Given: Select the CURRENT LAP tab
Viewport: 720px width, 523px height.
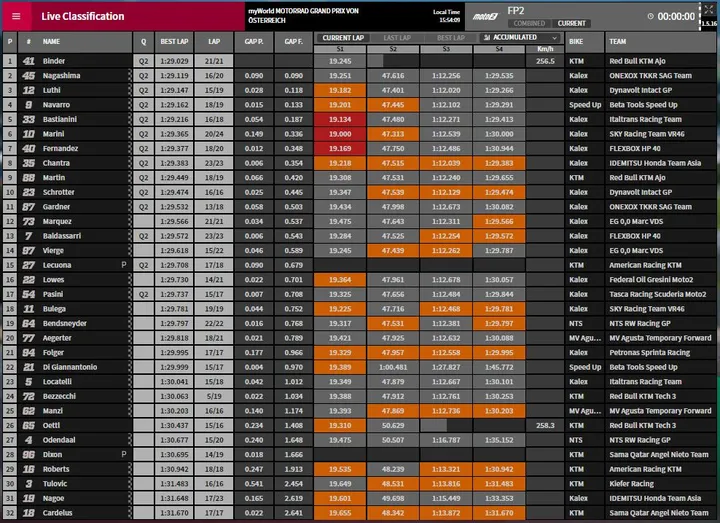Looking at the screenshot, I should tap(343, 38).
